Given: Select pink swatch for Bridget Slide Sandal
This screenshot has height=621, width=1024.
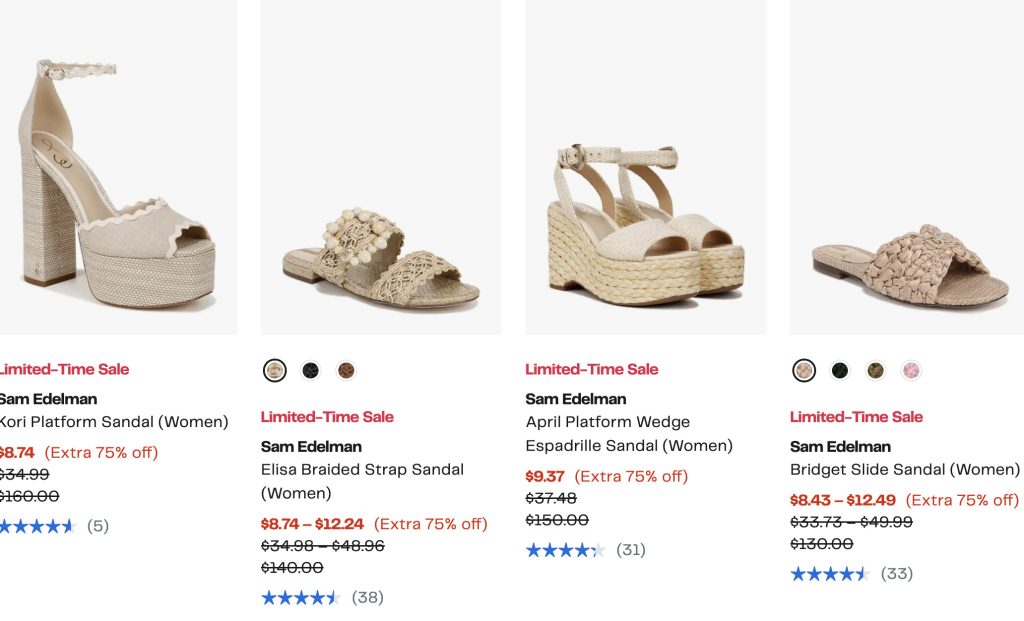Looking at the screenshot, I should (911, 371).
